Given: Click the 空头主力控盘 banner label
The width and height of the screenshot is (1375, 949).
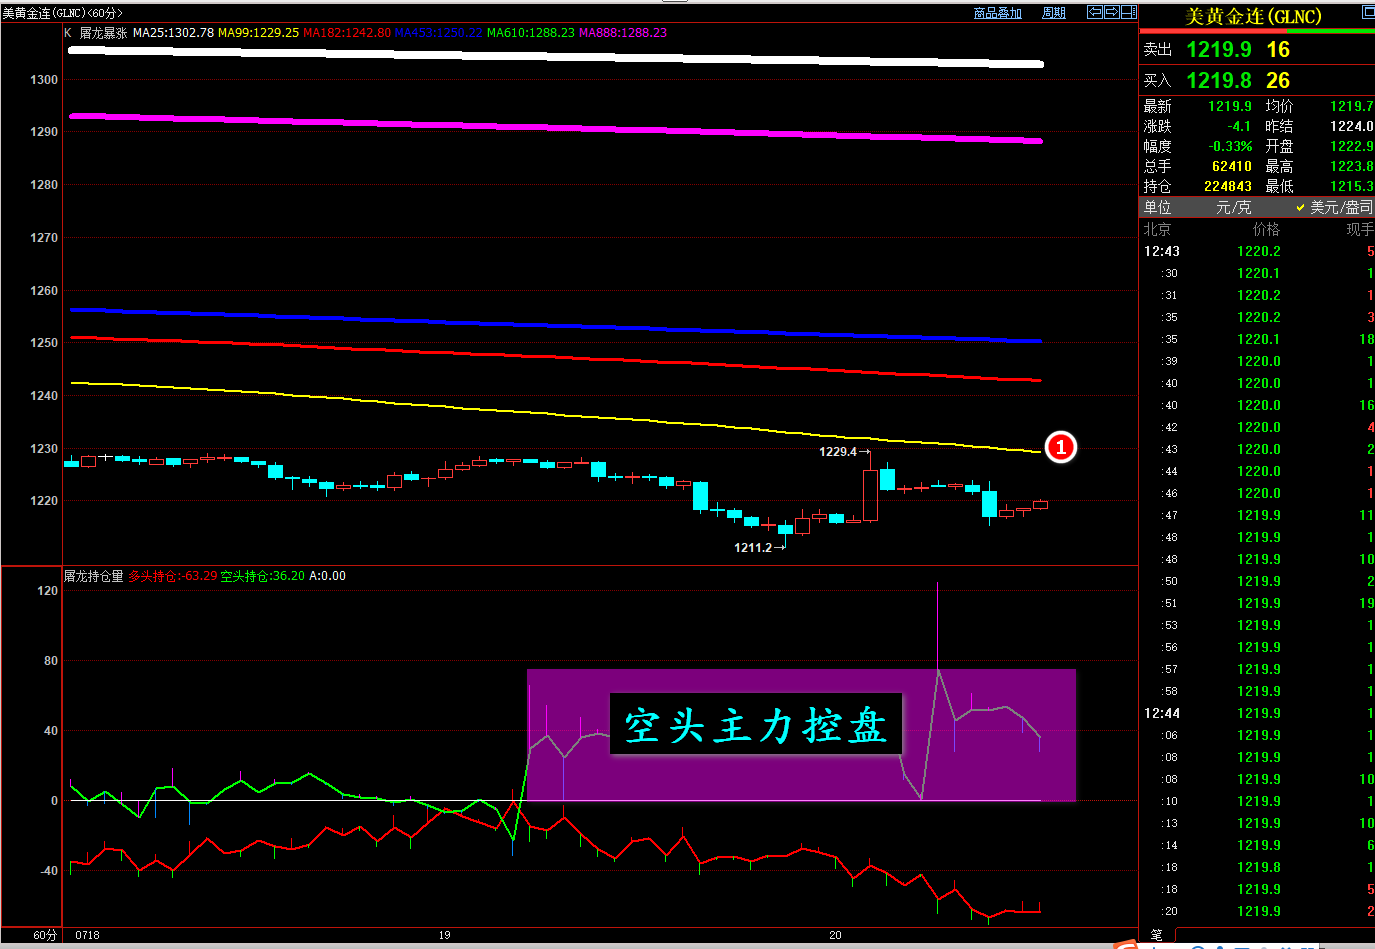Looking at the screenshot, I should [x=756, y=725].
